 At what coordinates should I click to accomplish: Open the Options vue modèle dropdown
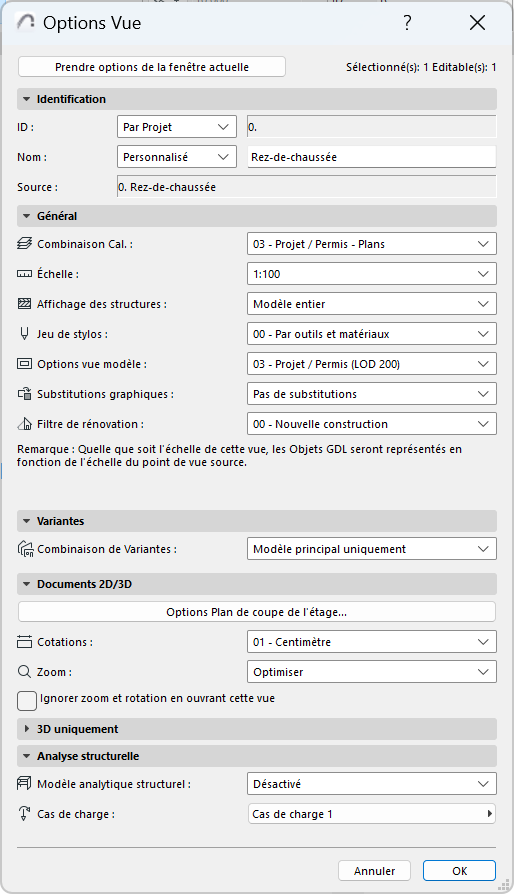point(372,364)
